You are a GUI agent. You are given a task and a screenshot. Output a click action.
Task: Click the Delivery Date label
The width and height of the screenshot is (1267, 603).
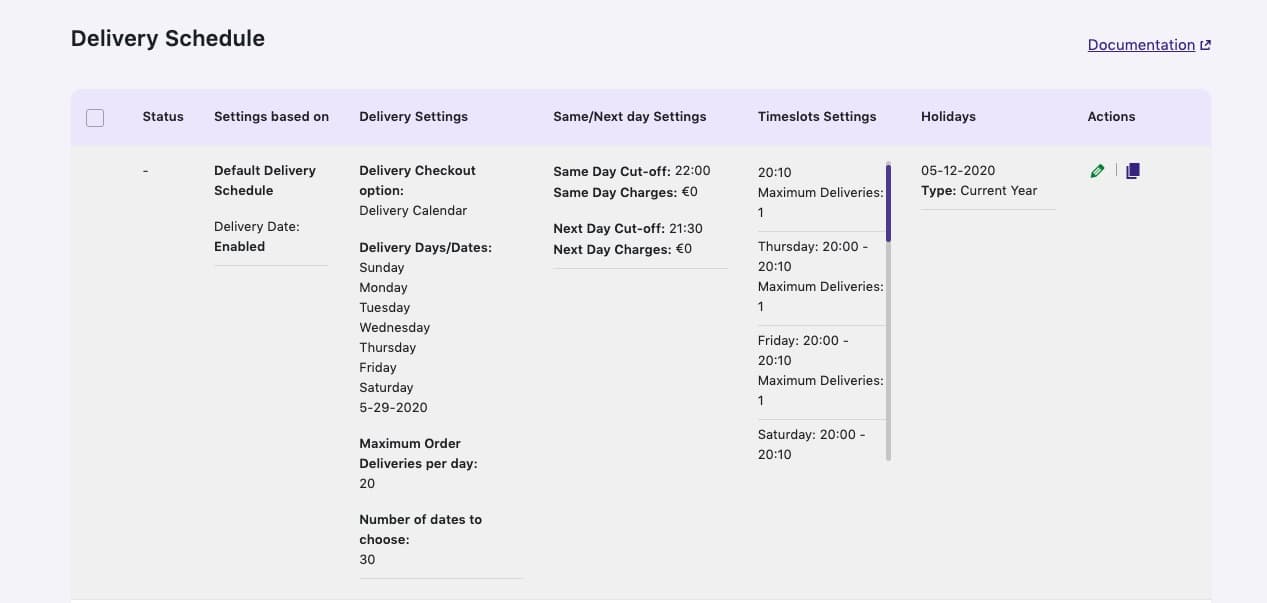257,227
